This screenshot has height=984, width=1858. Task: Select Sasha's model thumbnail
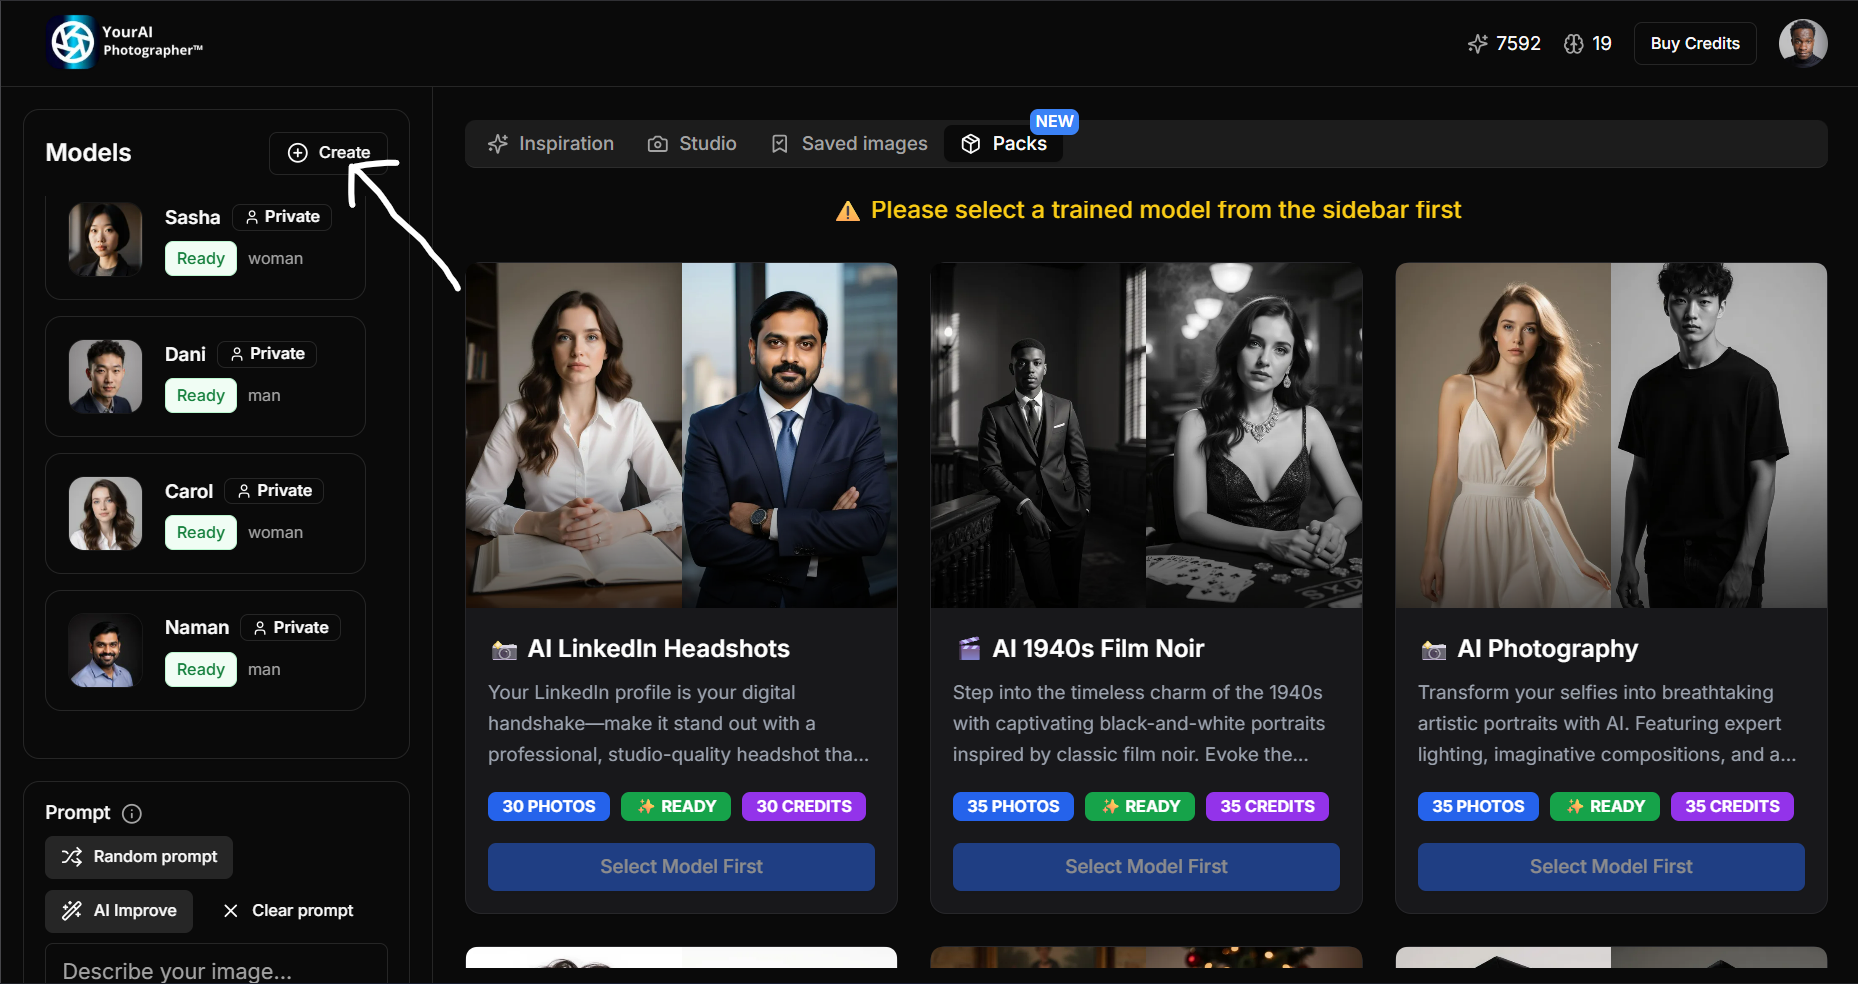tap(105, 240)
